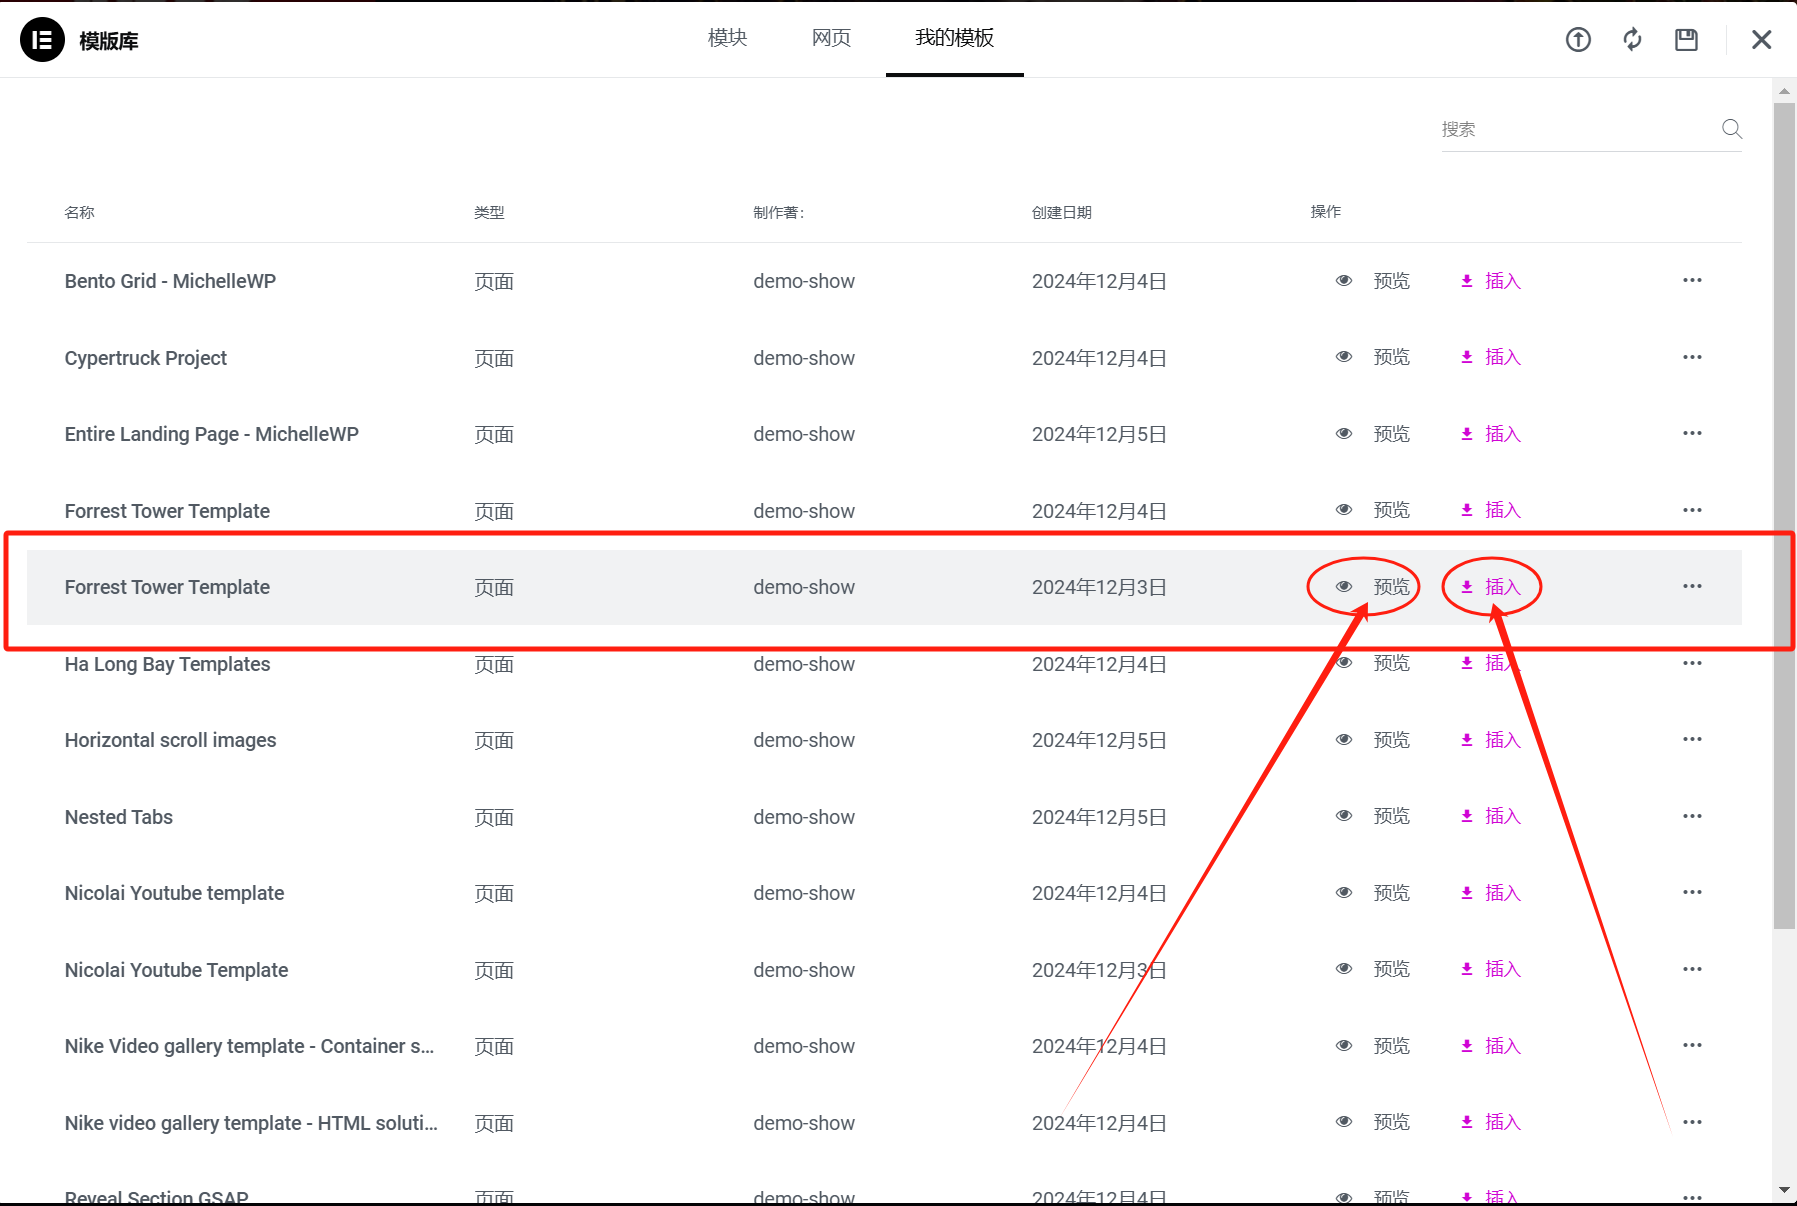
Task: Click insert download icon for Cypertruck Project
Action: (x=1466, y=357)
